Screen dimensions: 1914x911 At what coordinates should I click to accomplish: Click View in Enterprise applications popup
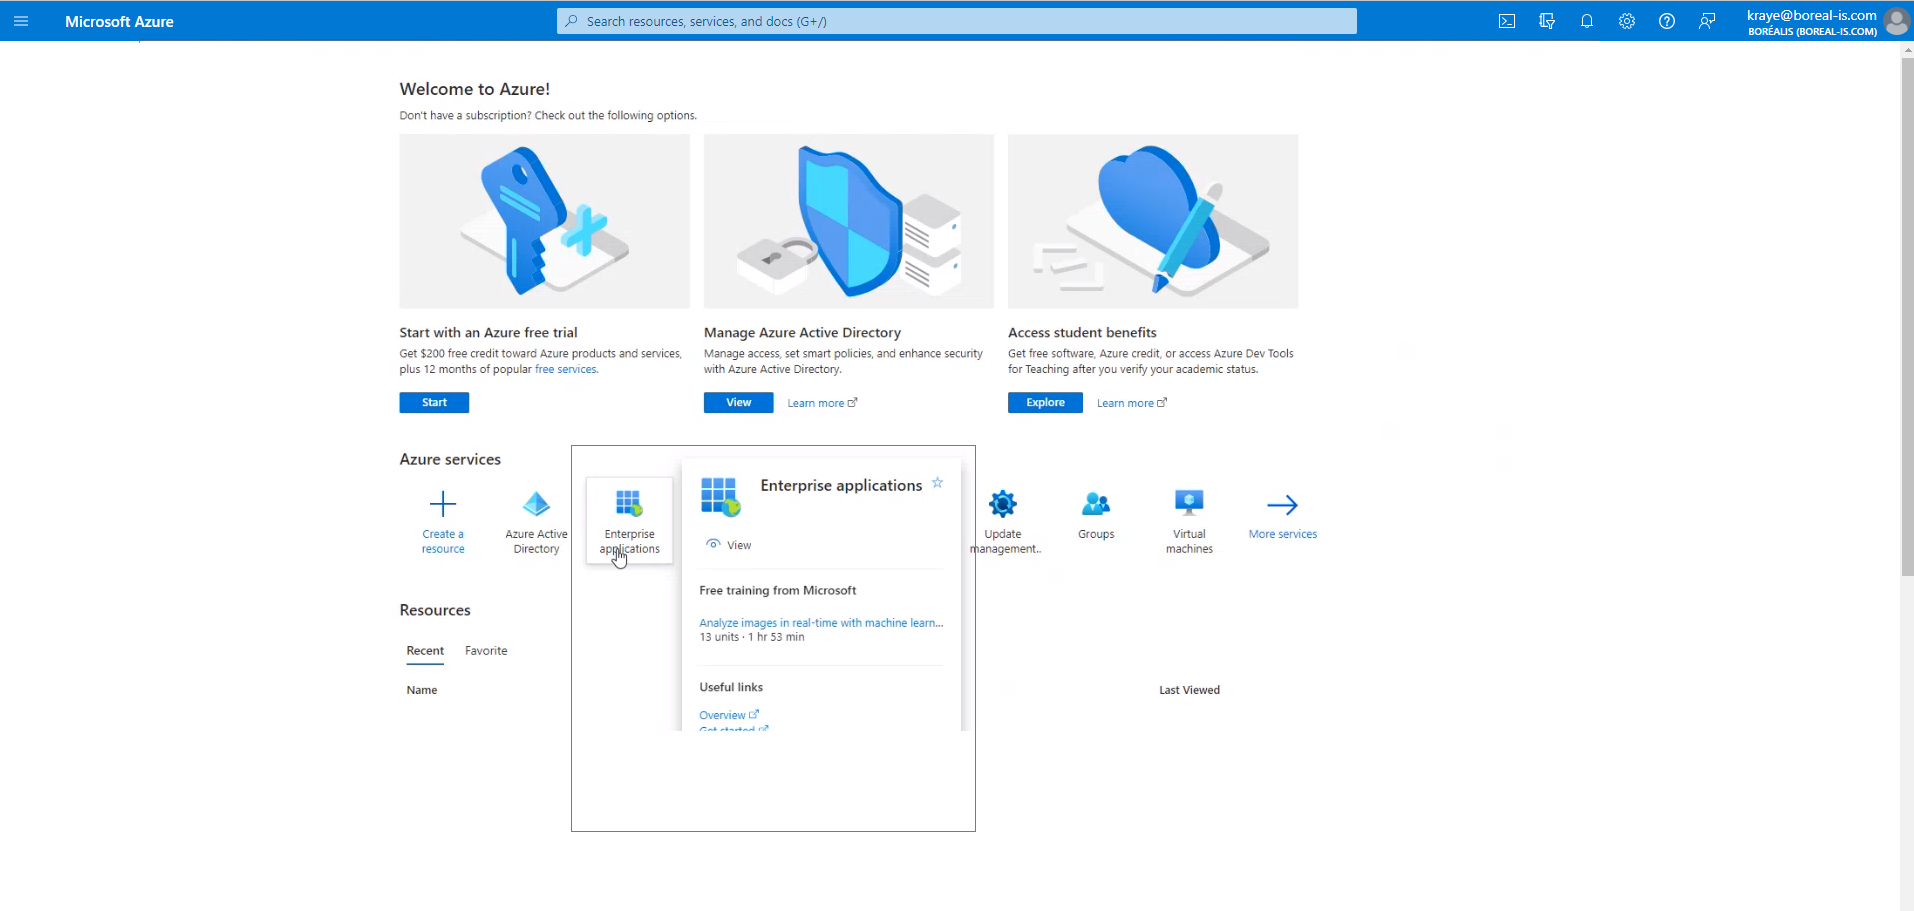click(729, 545)
